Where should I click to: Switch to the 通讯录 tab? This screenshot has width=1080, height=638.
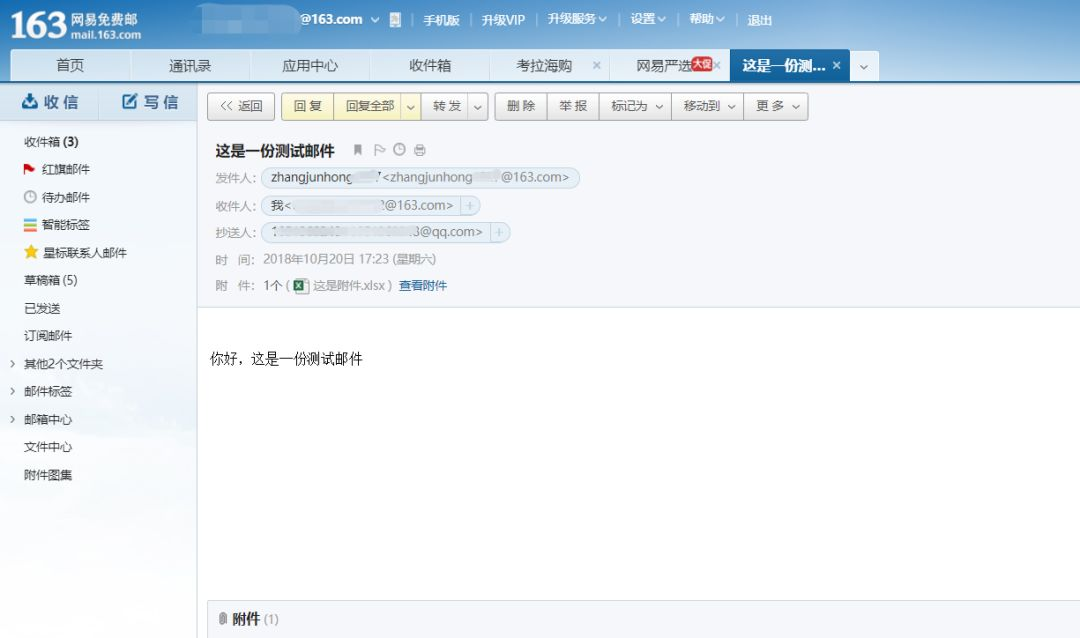click(190, 65)
